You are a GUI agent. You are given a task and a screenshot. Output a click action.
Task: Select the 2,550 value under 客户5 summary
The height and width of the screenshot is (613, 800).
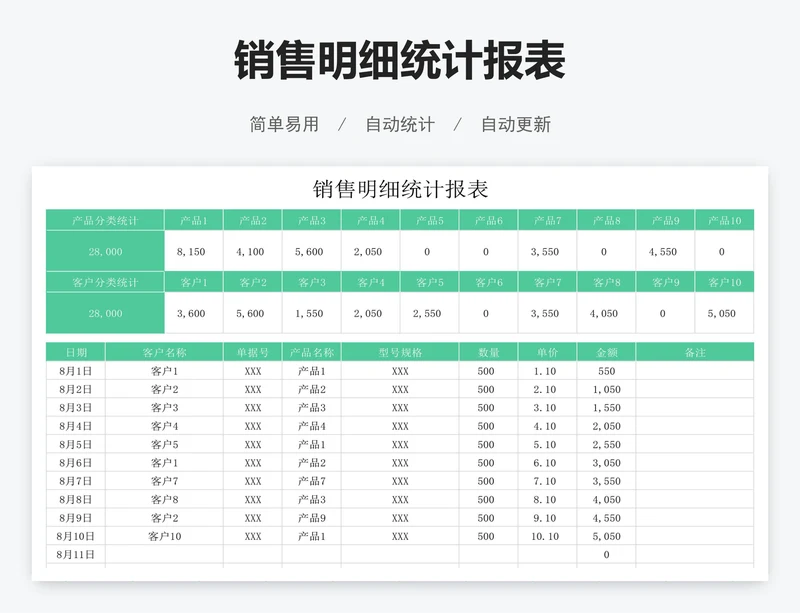(427, 313)
